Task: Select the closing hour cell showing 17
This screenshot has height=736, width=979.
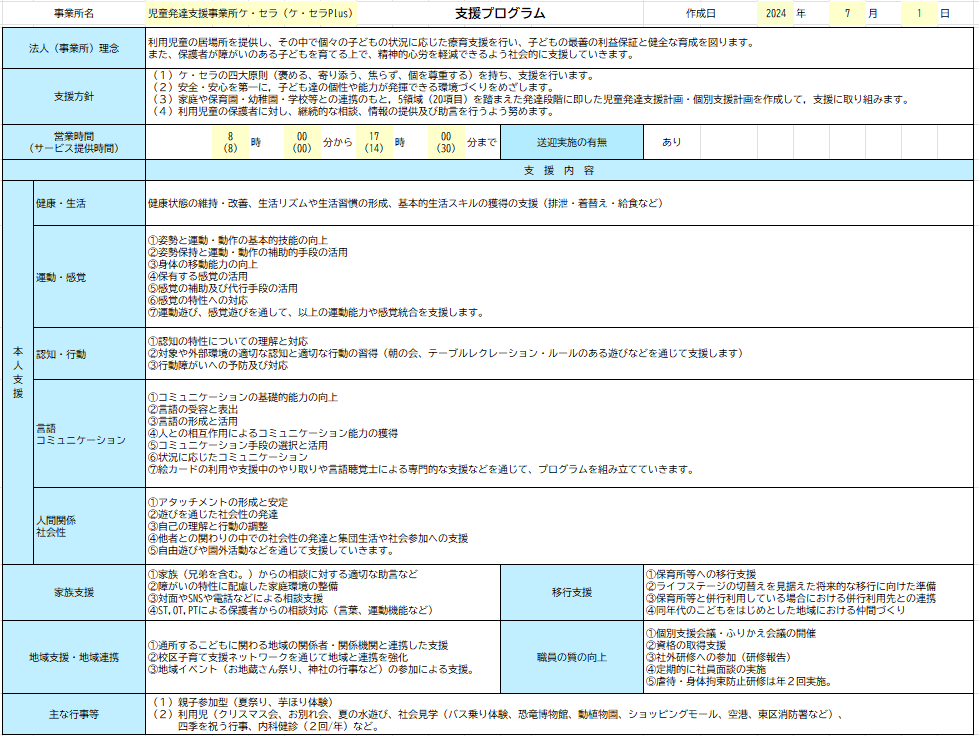Action: pos(374,142)
